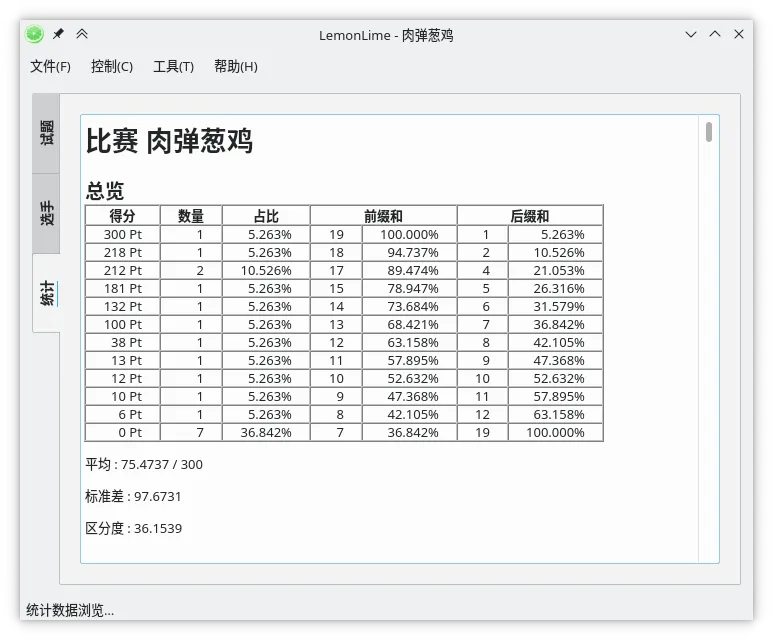Screen dimensions: 773x640
Task: Click the 89.474% prefix sum cell
Action: pos(409,270)
